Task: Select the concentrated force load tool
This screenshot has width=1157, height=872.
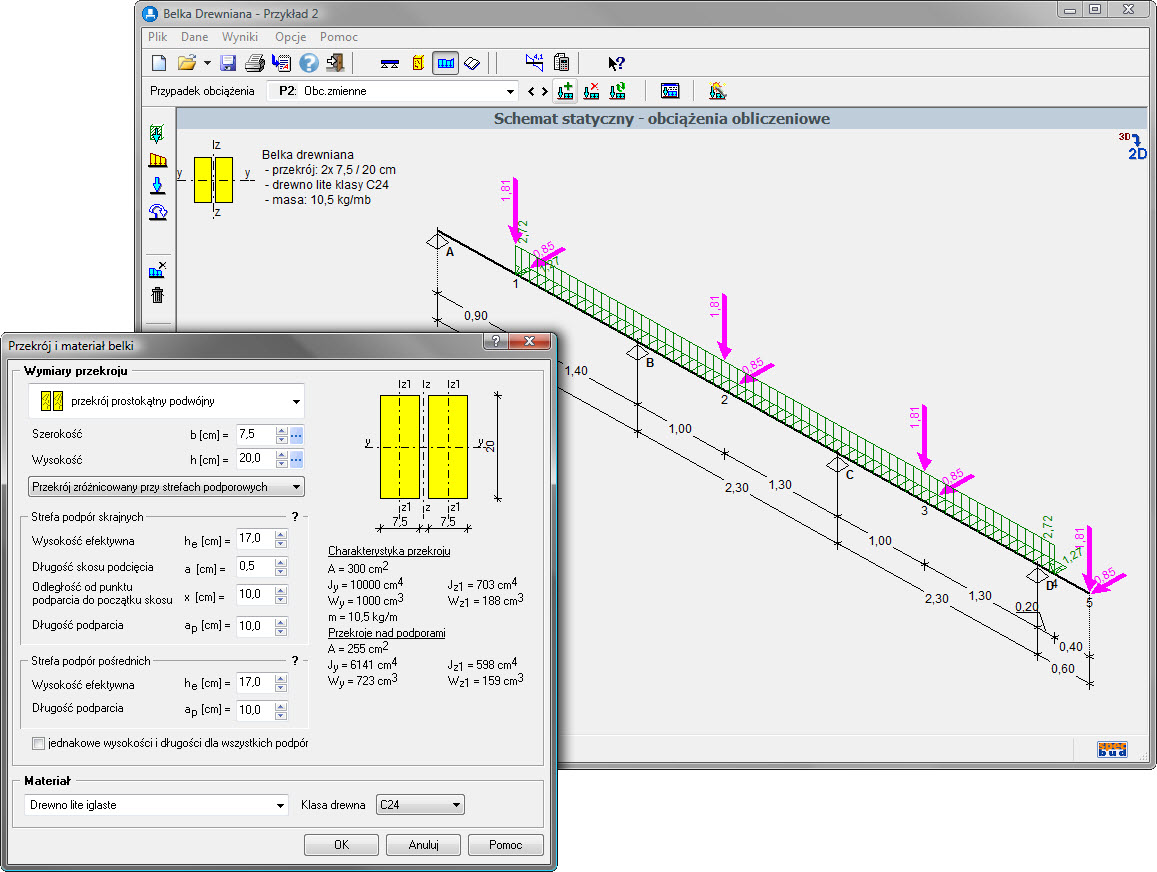Action: coord(157,185)
